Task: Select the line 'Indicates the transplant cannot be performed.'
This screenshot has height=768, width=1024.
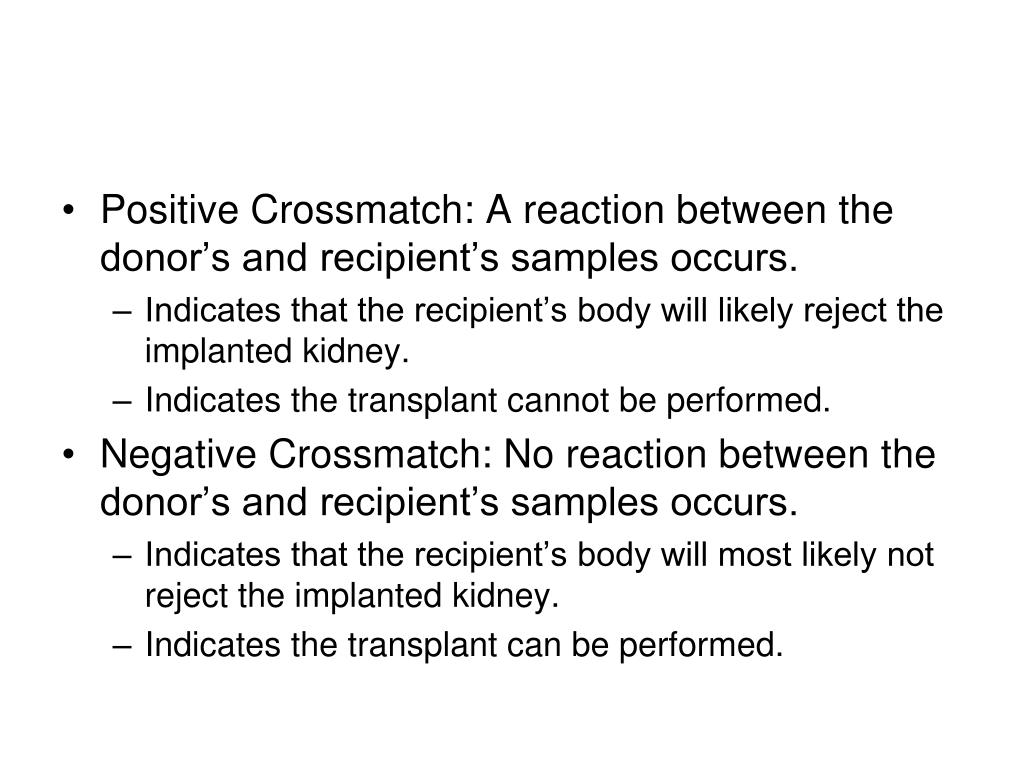Action: coord(488,401)
